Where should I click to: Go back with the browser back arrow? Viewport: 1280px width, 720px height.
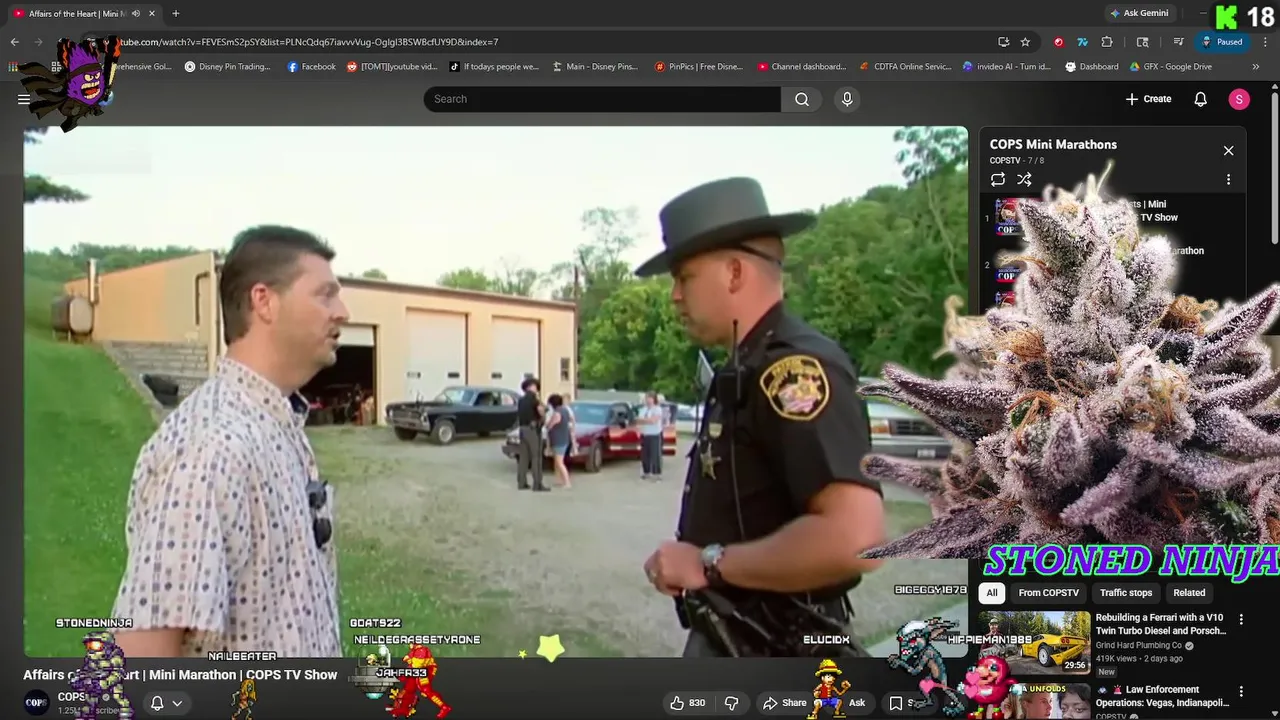[14, 42]
